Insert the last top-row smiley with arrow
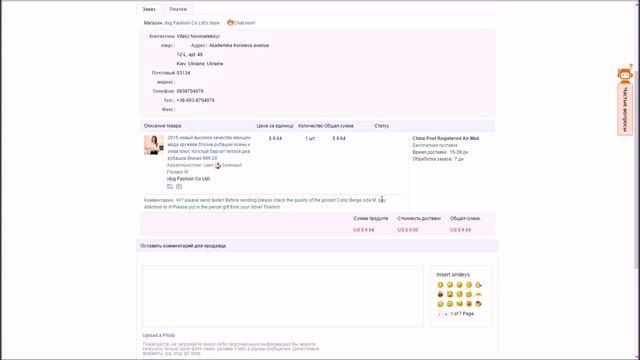The height and width of the screenshot is (360, 640). pos(478,285)
